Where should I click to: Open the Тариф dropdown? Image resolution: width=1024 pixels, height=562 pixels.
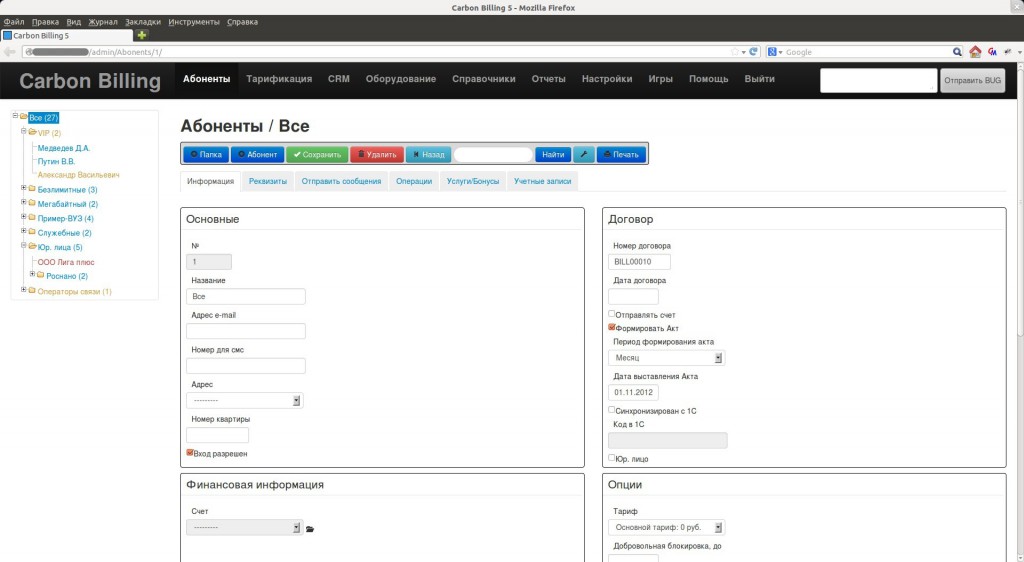pyautogui.click(x=667, y=527)
